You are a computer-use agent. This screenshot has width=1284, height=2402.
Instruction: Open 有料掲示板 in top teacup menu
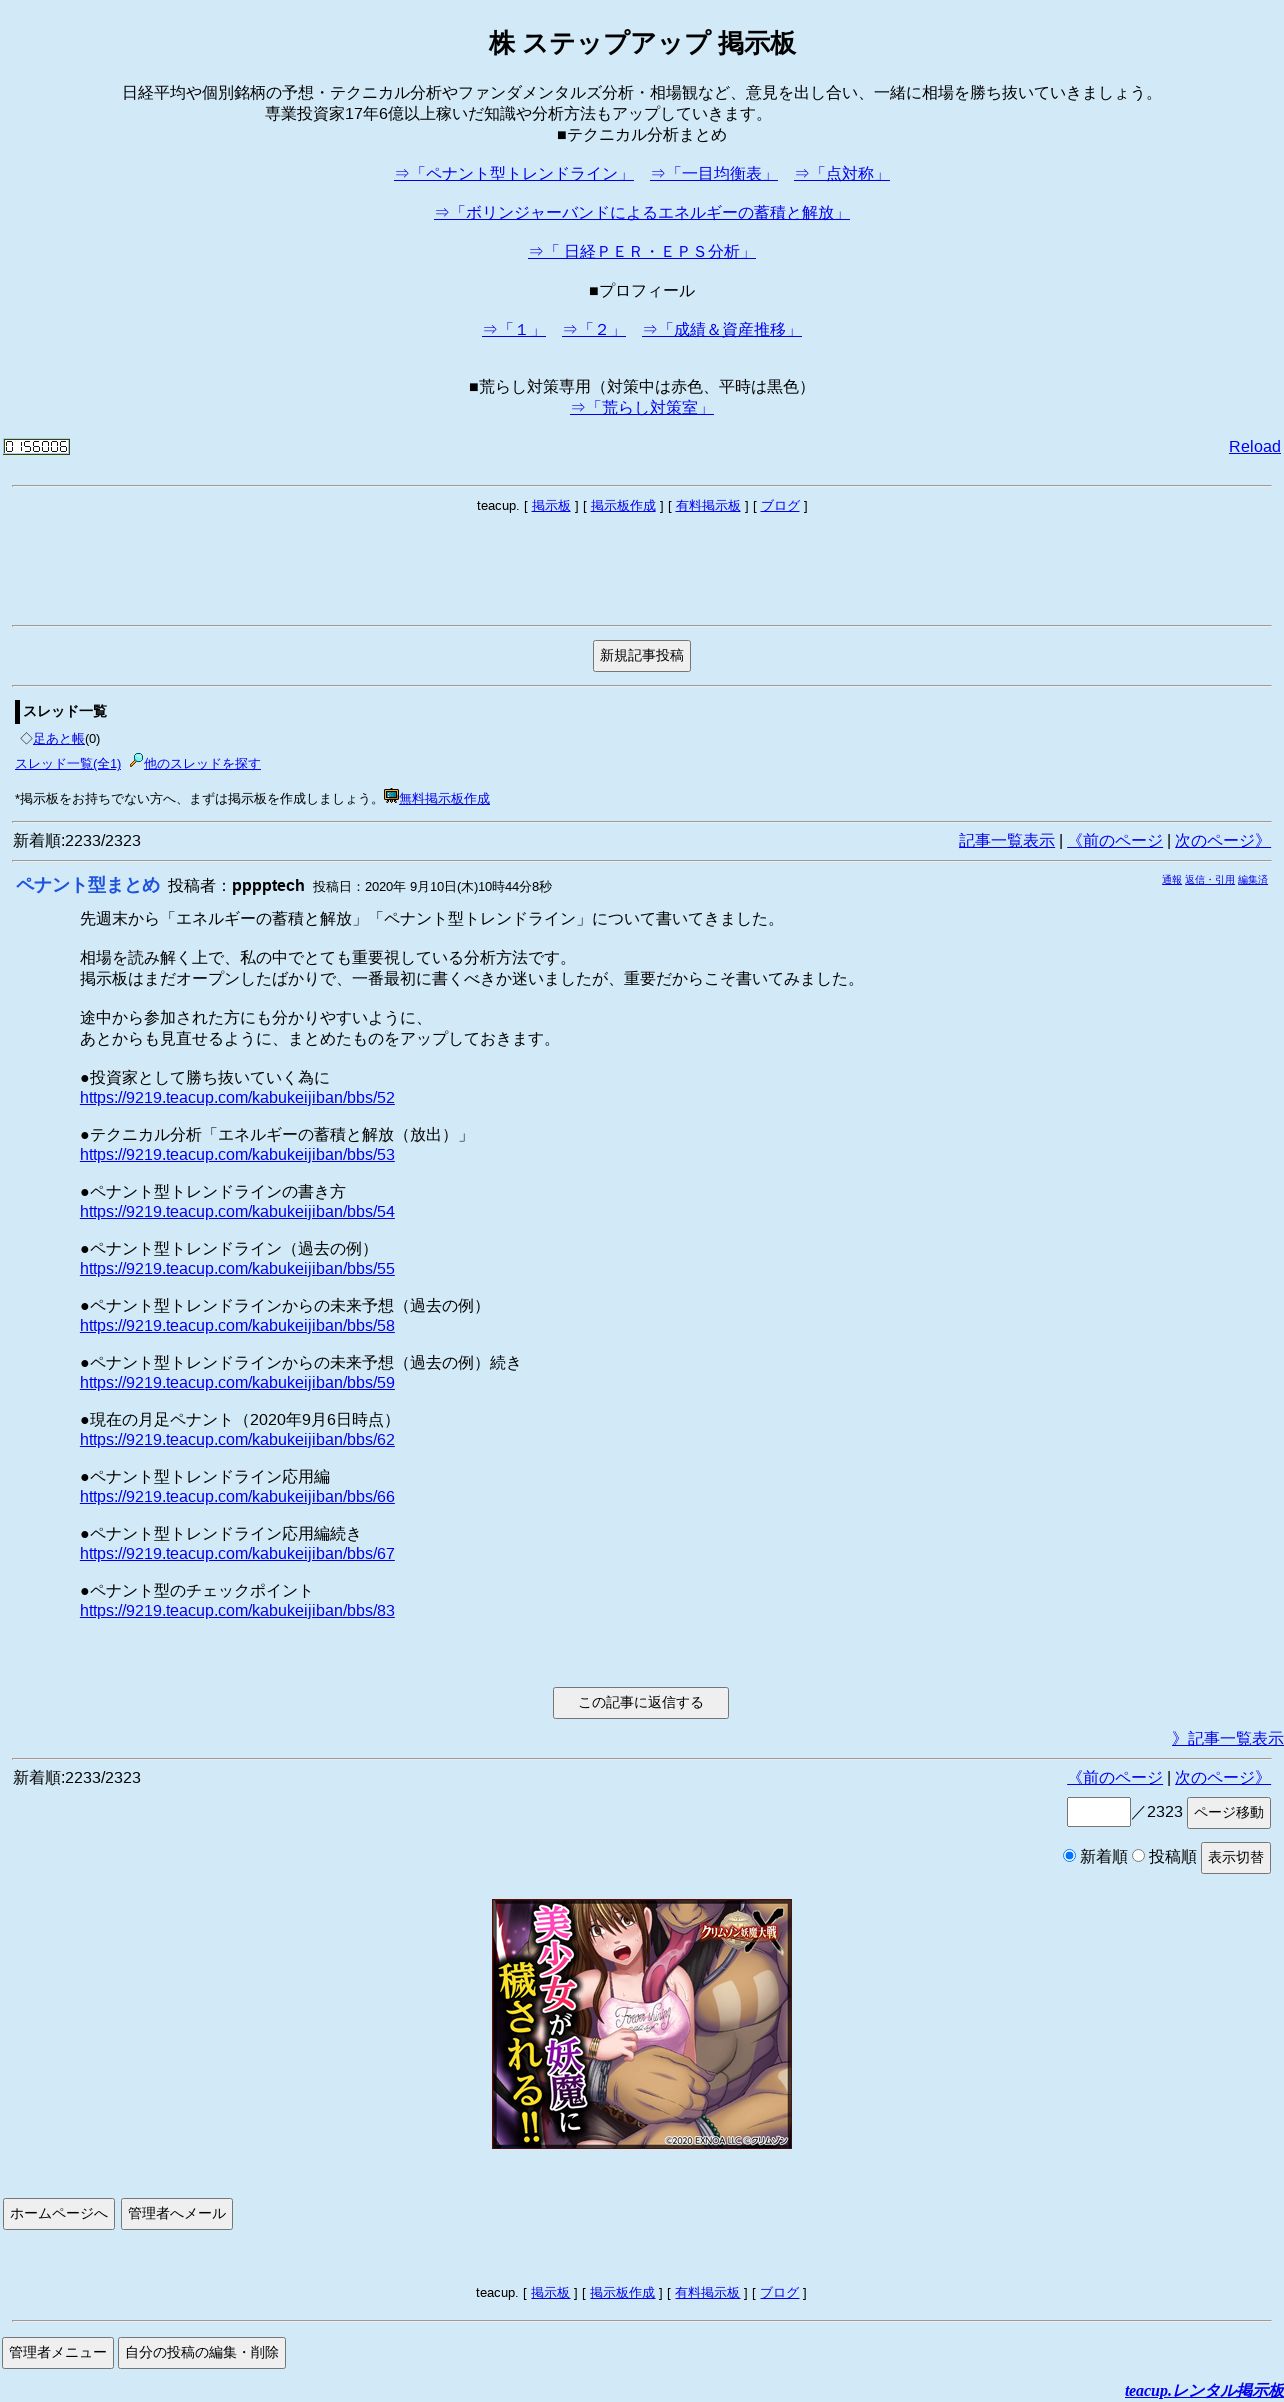tap(708, 506)
